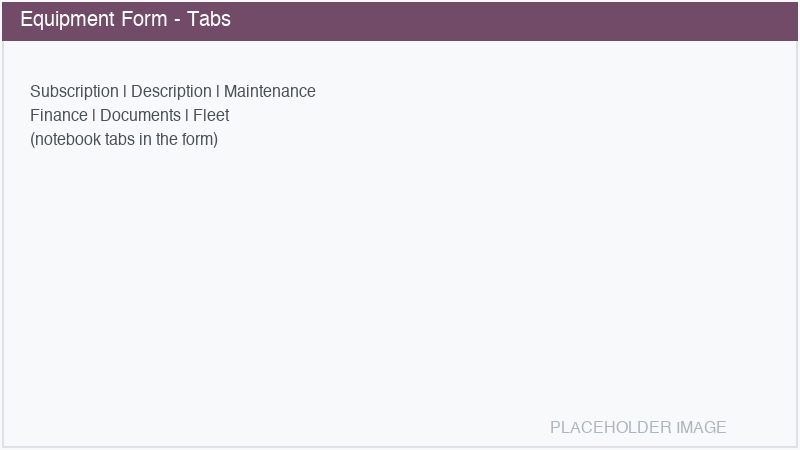Go to the Finance tab
Viewport: 800px width, 450px height.
point(59,115)
